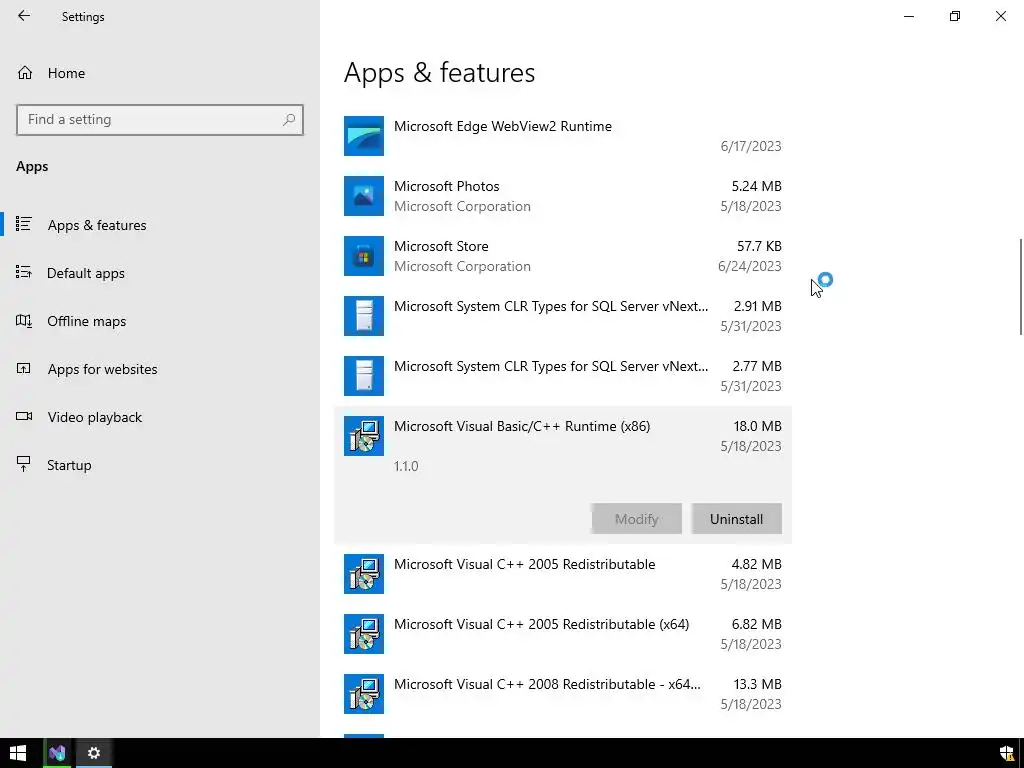Click the Microsoft Photos app icon
Screen dimensions: 1024x768
[x=364, y=196]
